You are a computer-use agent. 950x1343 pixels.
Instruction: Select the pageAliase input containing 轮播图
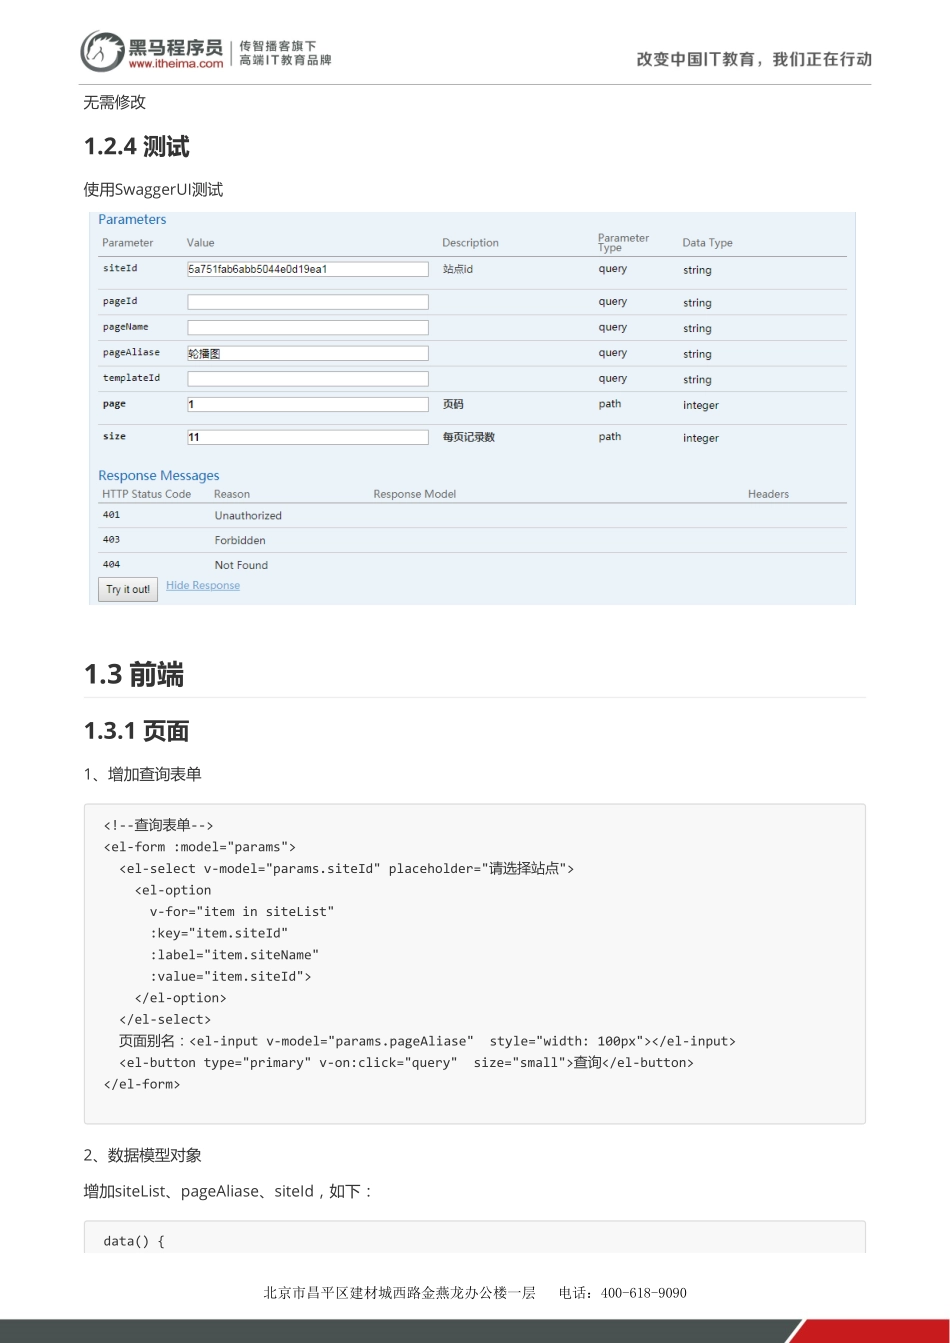click(x=307, y=352)
